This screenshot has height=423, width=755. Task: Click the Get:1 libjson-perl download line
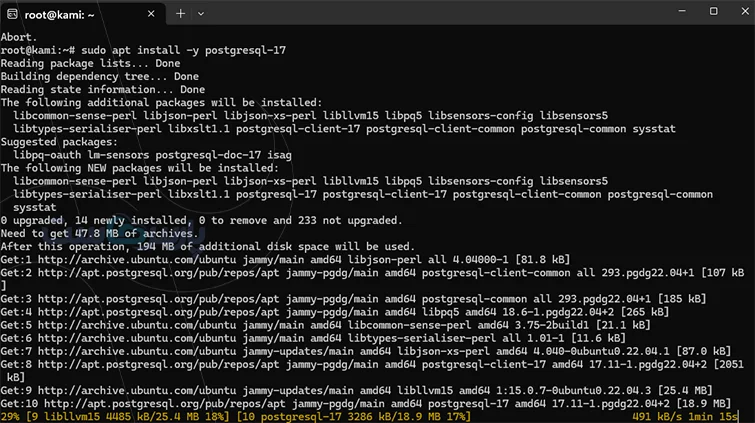point(285,259)
